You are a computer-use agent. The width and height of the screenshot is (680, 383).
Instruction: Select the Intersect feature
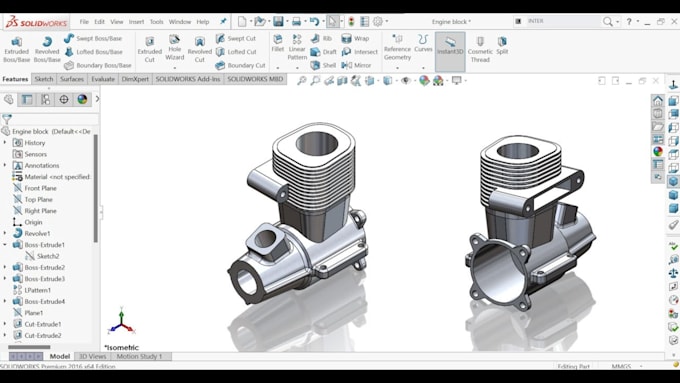point(360,52)
